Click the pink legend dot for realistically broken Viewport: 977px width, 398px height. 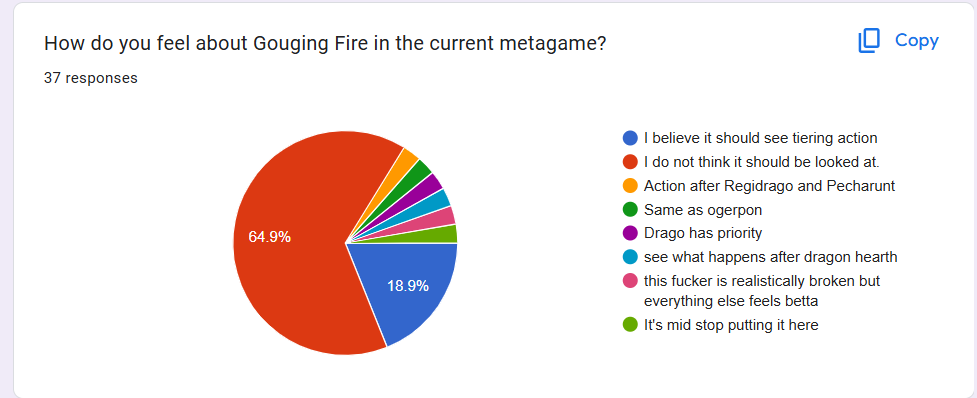pyautogui.click(x=630, y=281)
